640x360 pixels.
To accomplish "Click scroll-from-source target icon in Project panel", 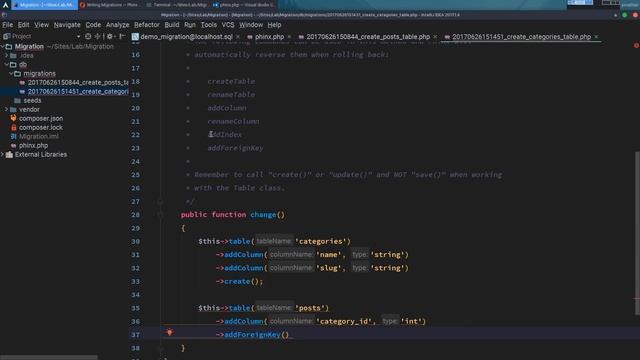I will click(x=88, y=37).
